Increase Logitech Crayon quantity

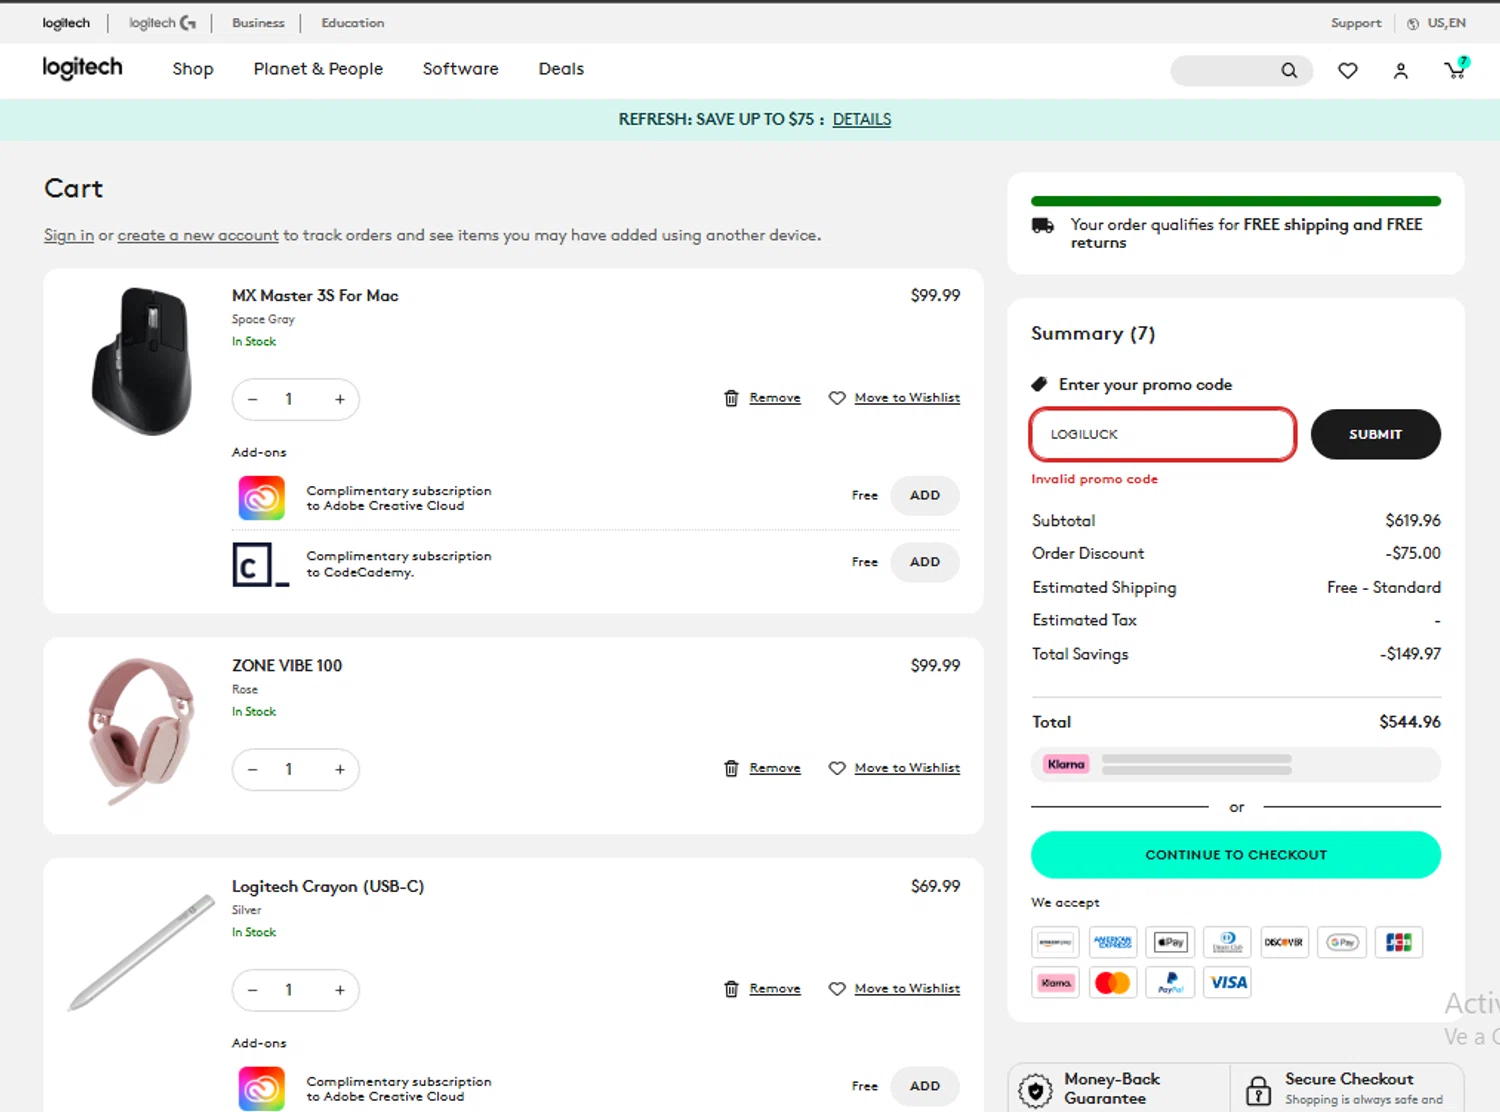(340, 991)
